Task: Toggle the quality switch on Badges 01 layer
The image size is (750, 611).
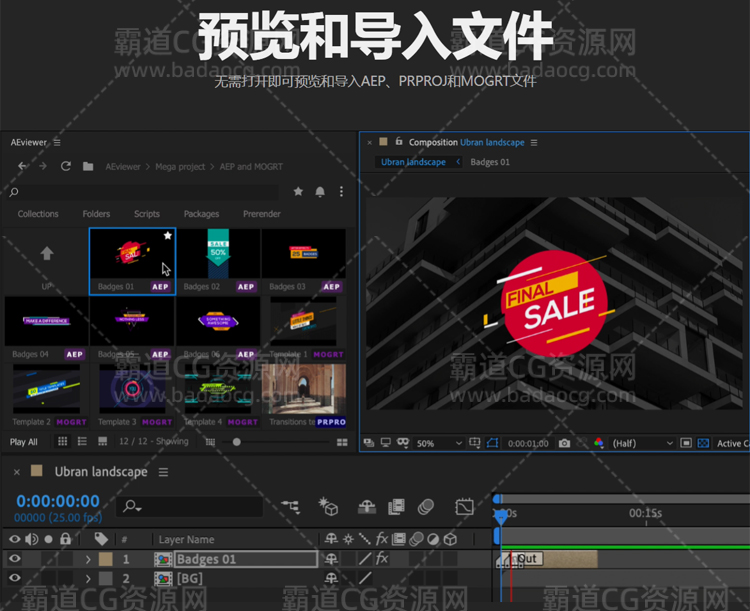Action: (365, 558)
